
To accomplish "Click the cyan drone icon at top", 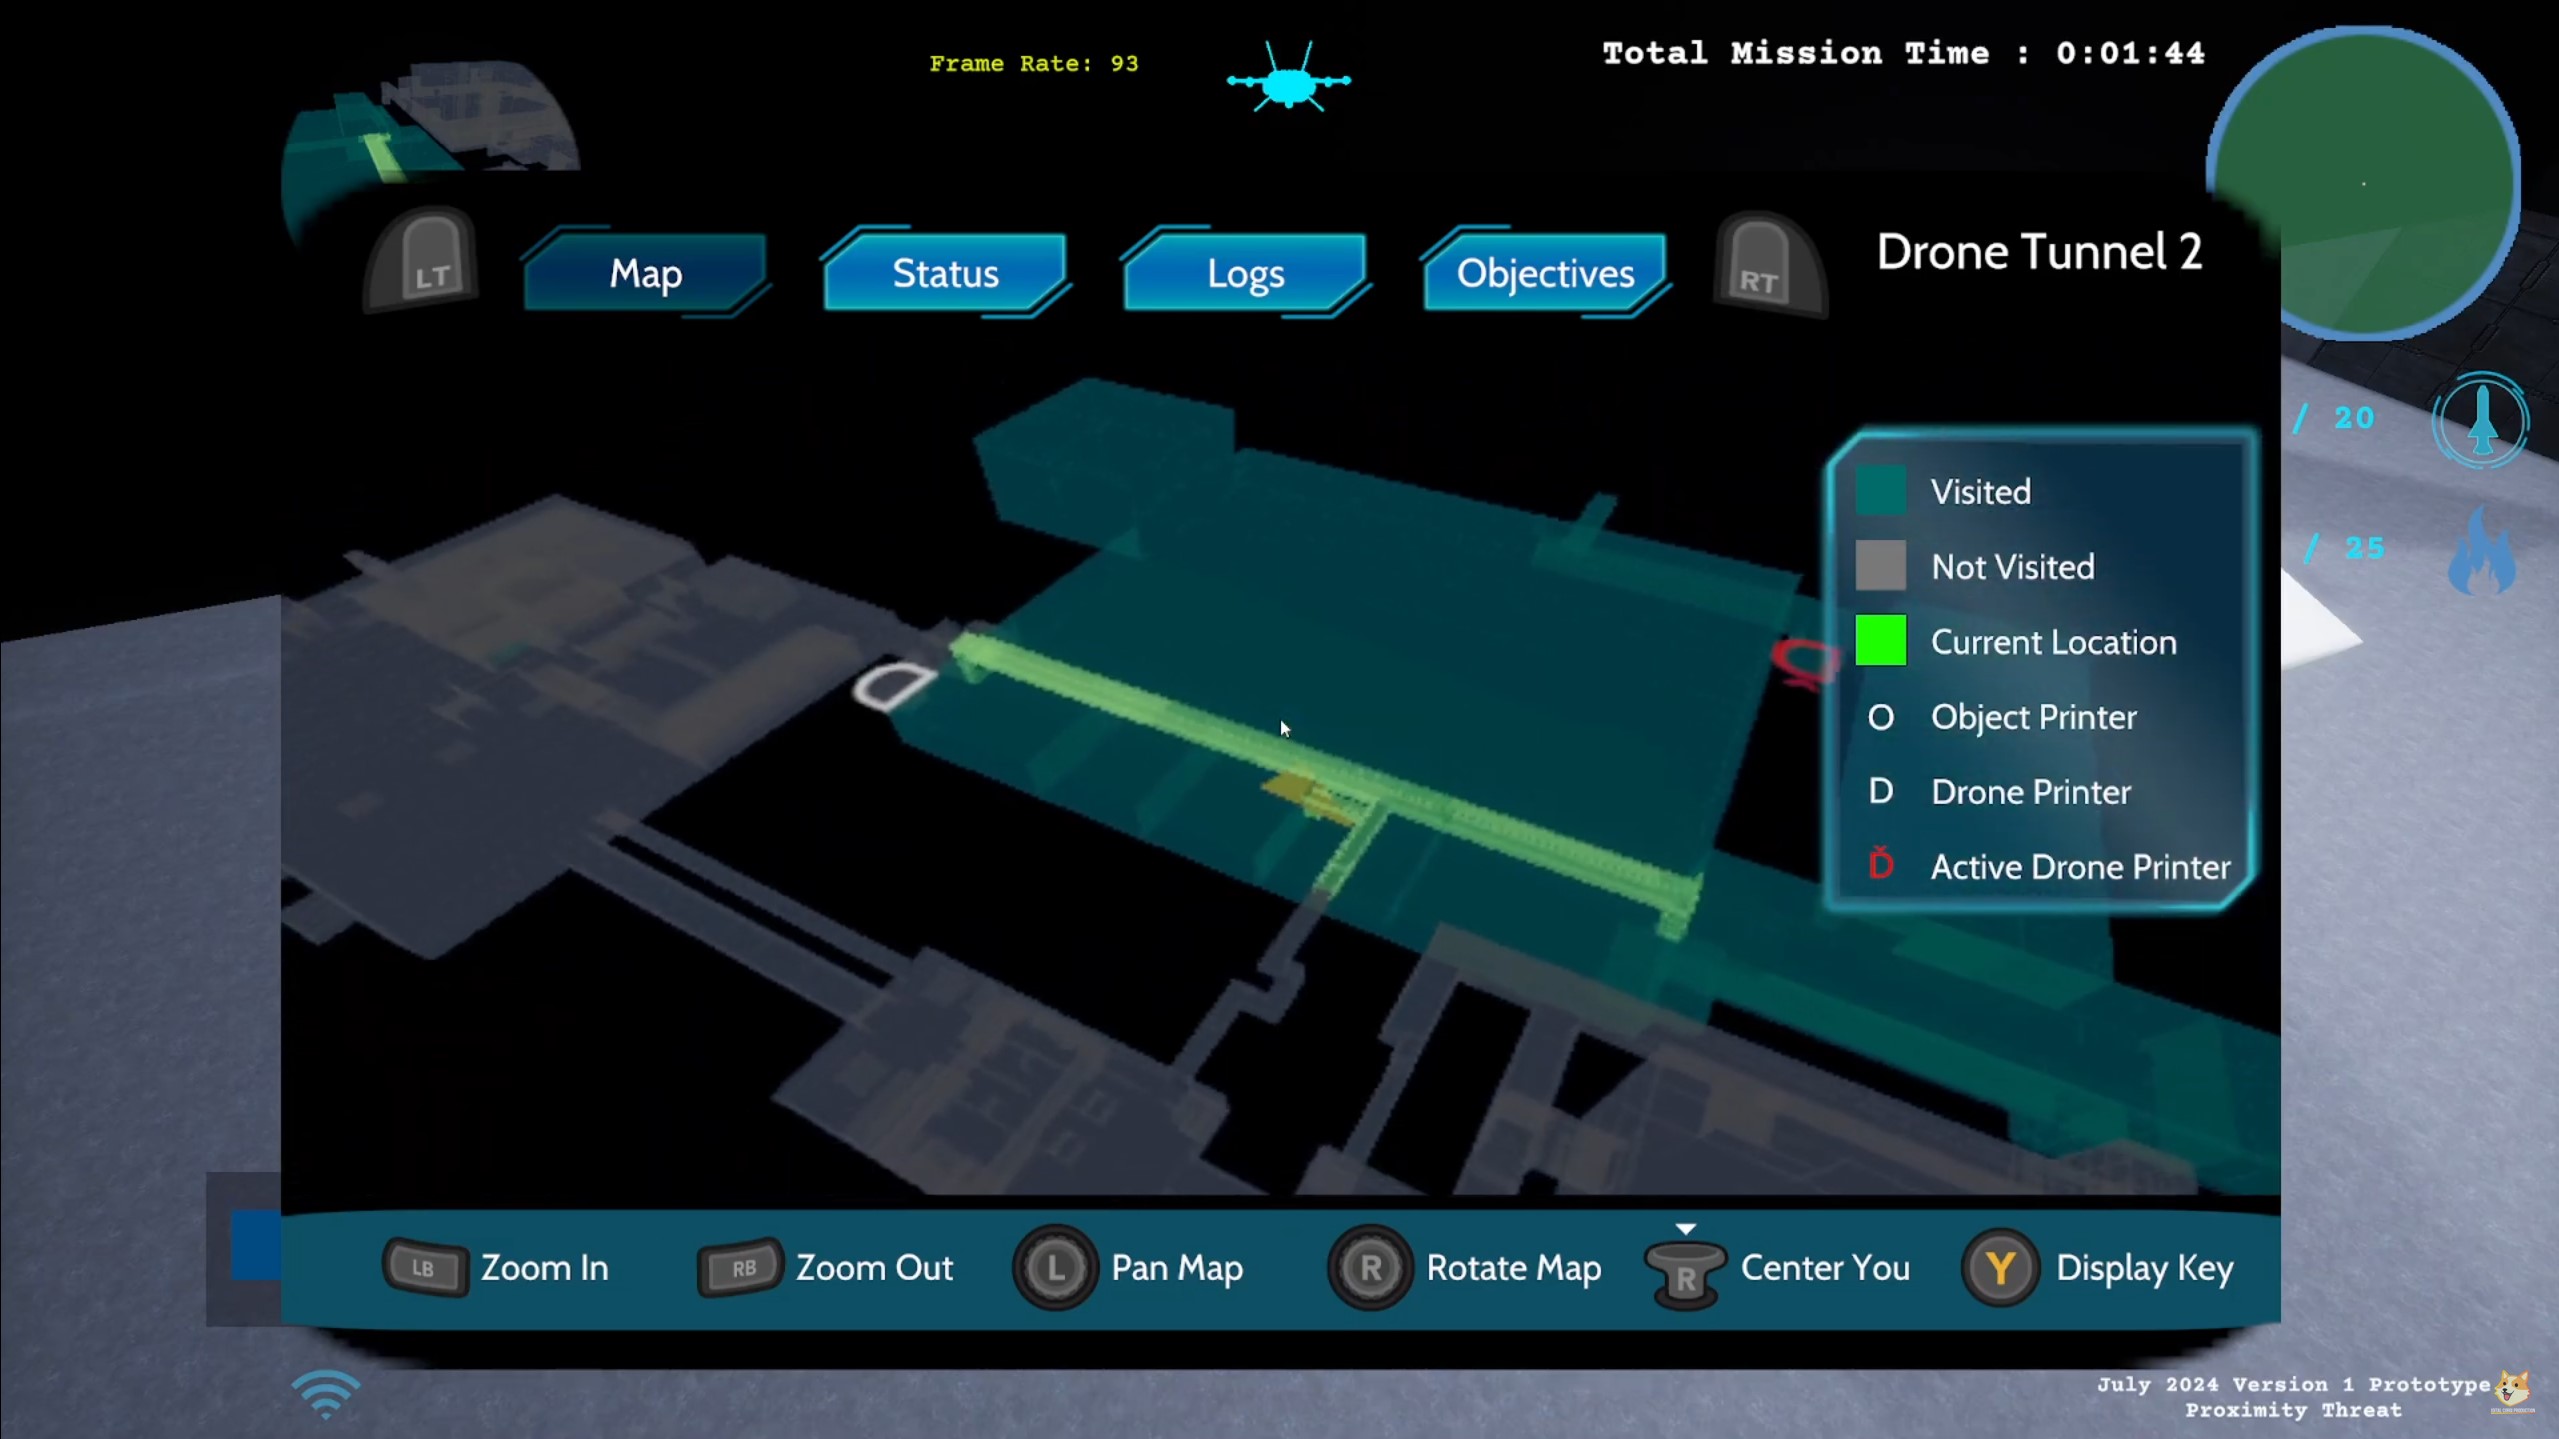I will (x=1289, y=78).
